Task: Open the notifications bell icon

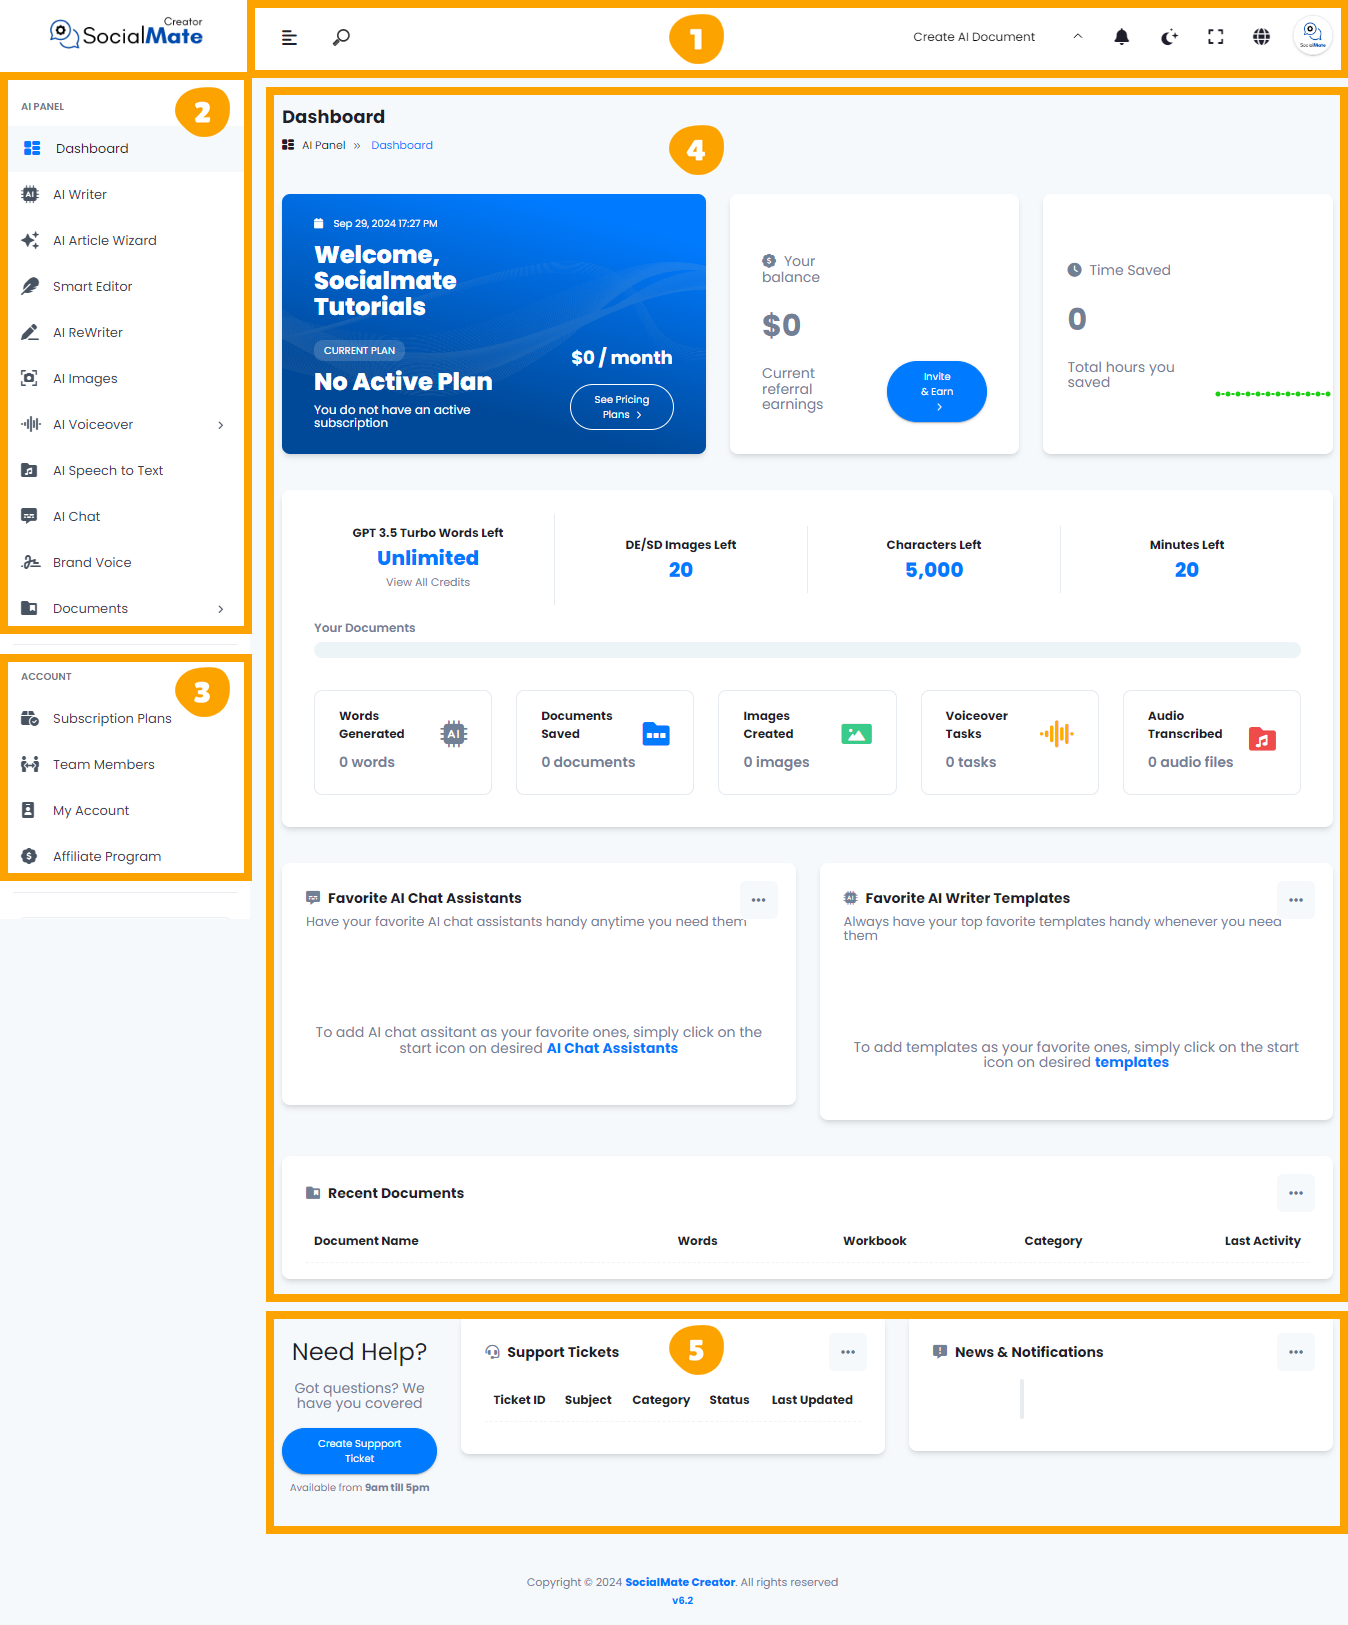Action: [x=1122, y=37]
